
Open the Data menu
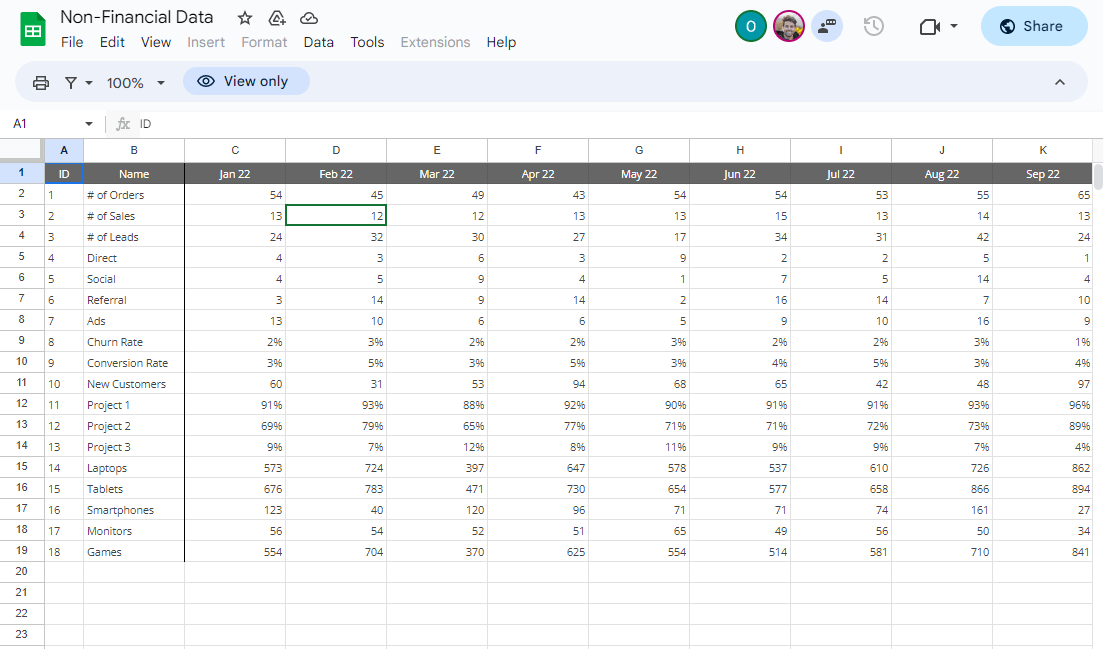[x=319, y=42]
